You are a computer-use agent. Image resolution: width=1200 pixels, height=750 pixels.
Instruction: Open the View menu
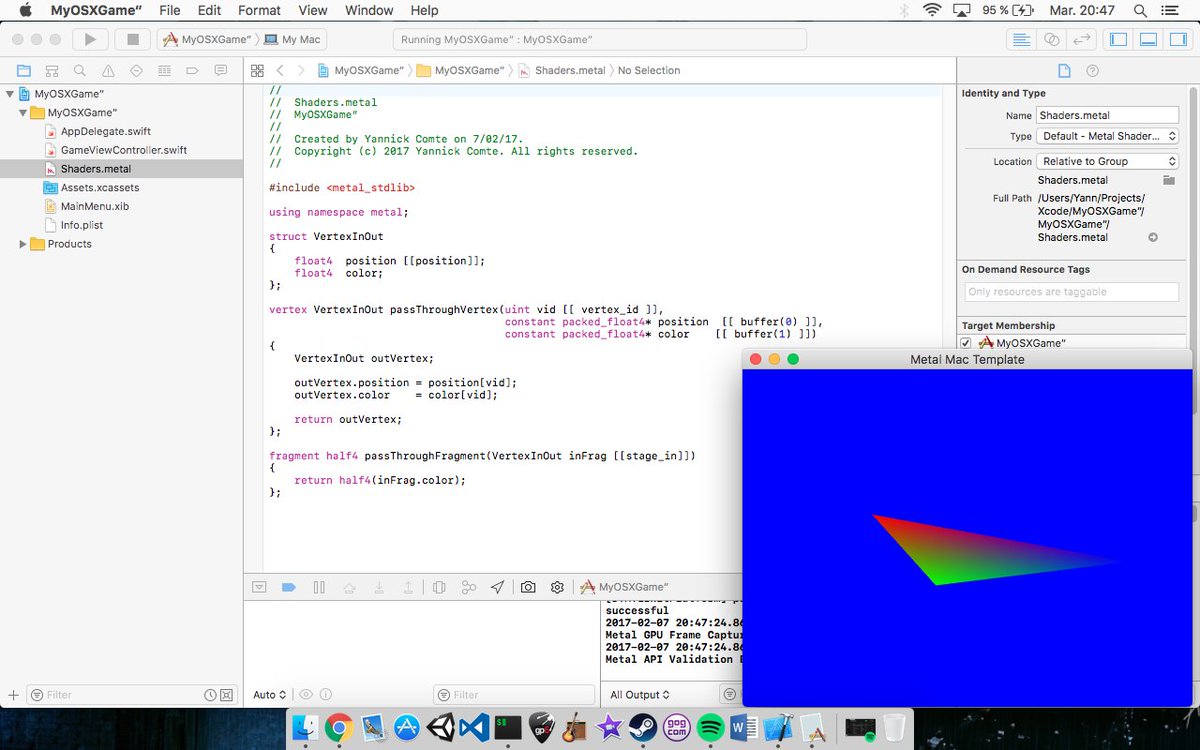point(313,10)
